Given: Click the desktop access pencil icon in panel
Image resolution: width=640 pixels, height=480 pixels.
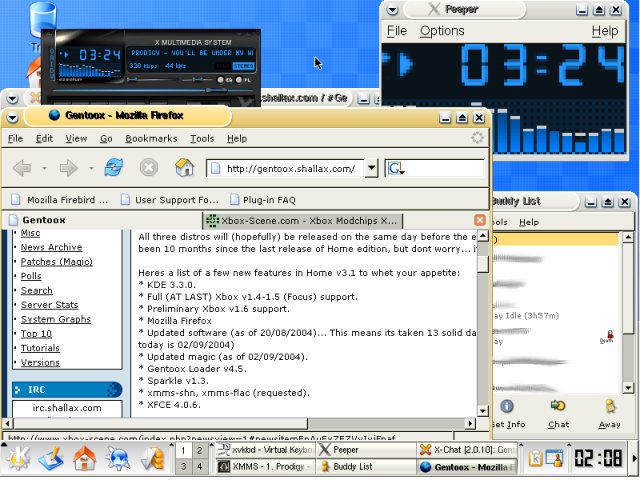Looking at the screenshot, I should tap(51, 458).
